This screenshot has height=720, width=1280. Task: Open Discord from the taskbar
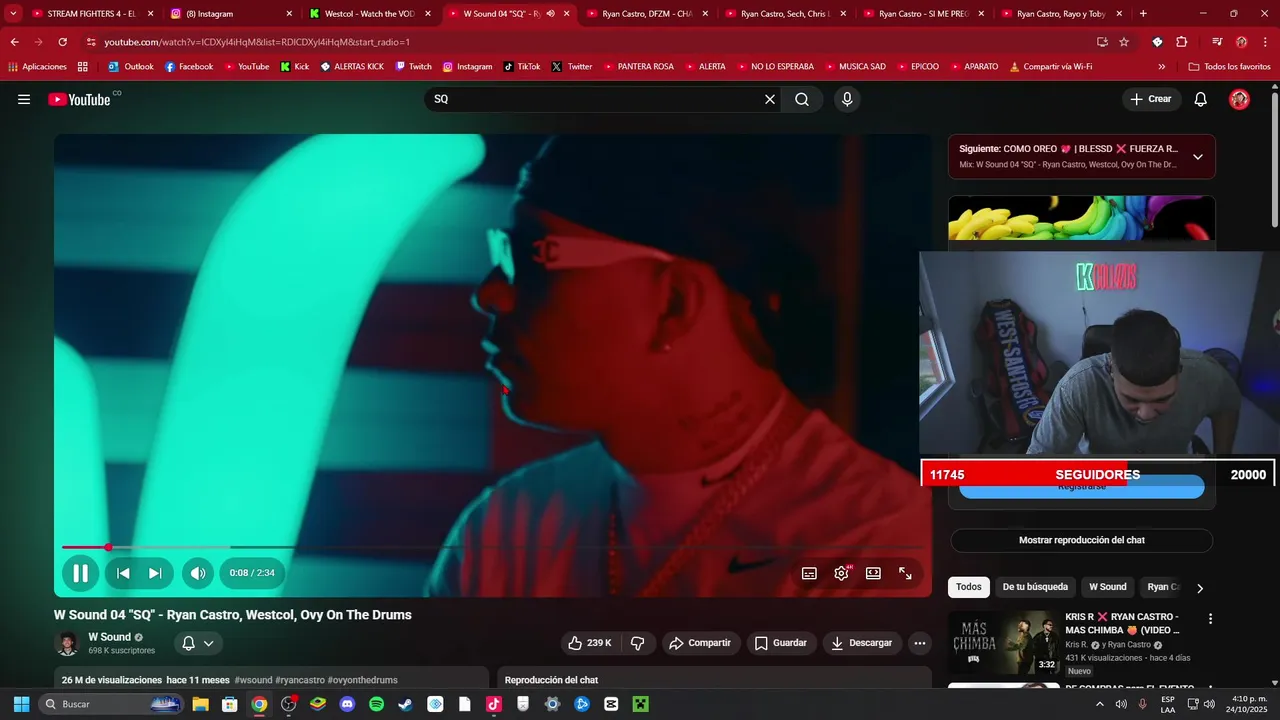click(347, 704)
